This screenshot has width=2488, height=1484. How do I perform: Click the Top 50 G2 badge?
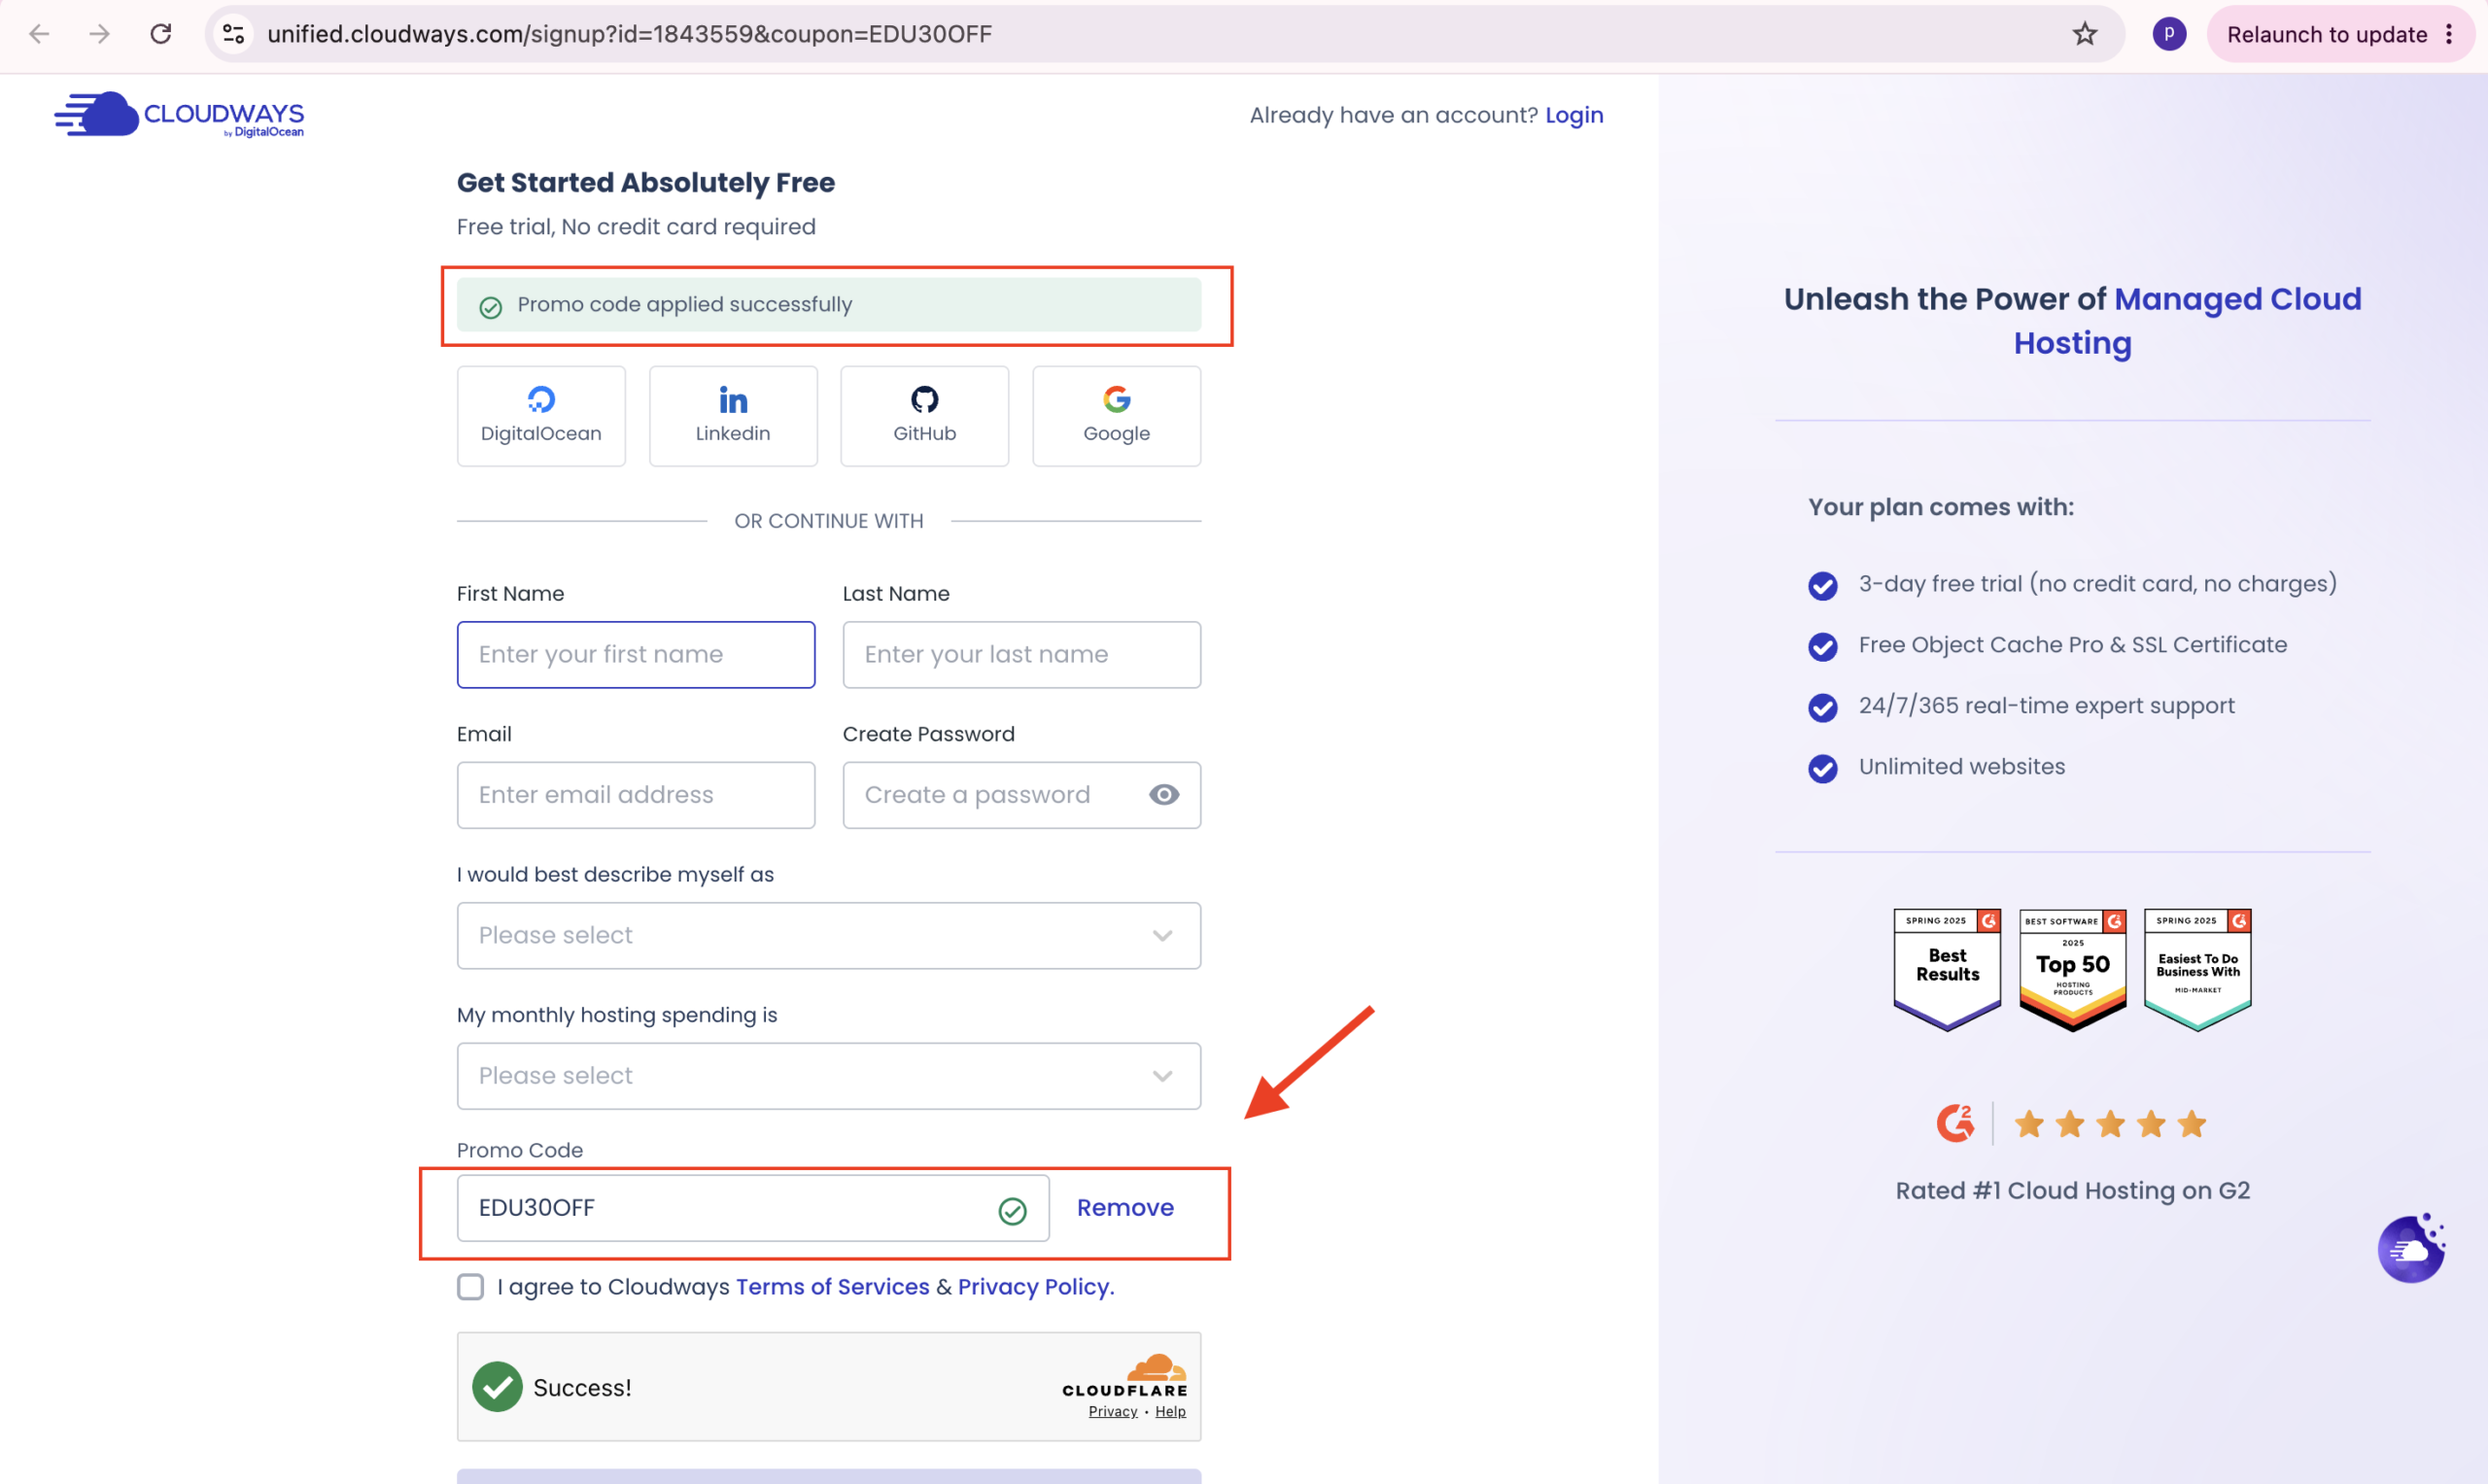pyautogui.click(x=2072, y=969)
